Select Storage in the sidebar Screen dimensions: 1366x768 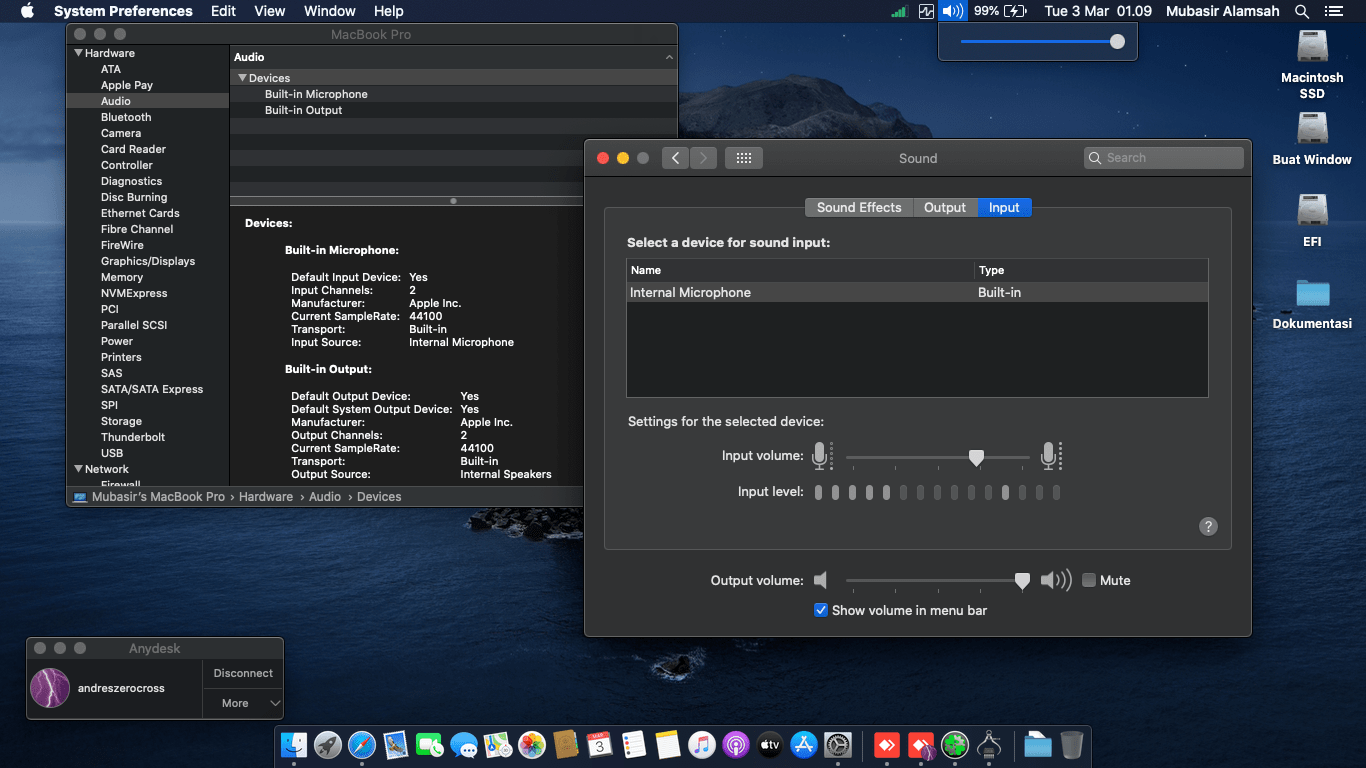121,421
